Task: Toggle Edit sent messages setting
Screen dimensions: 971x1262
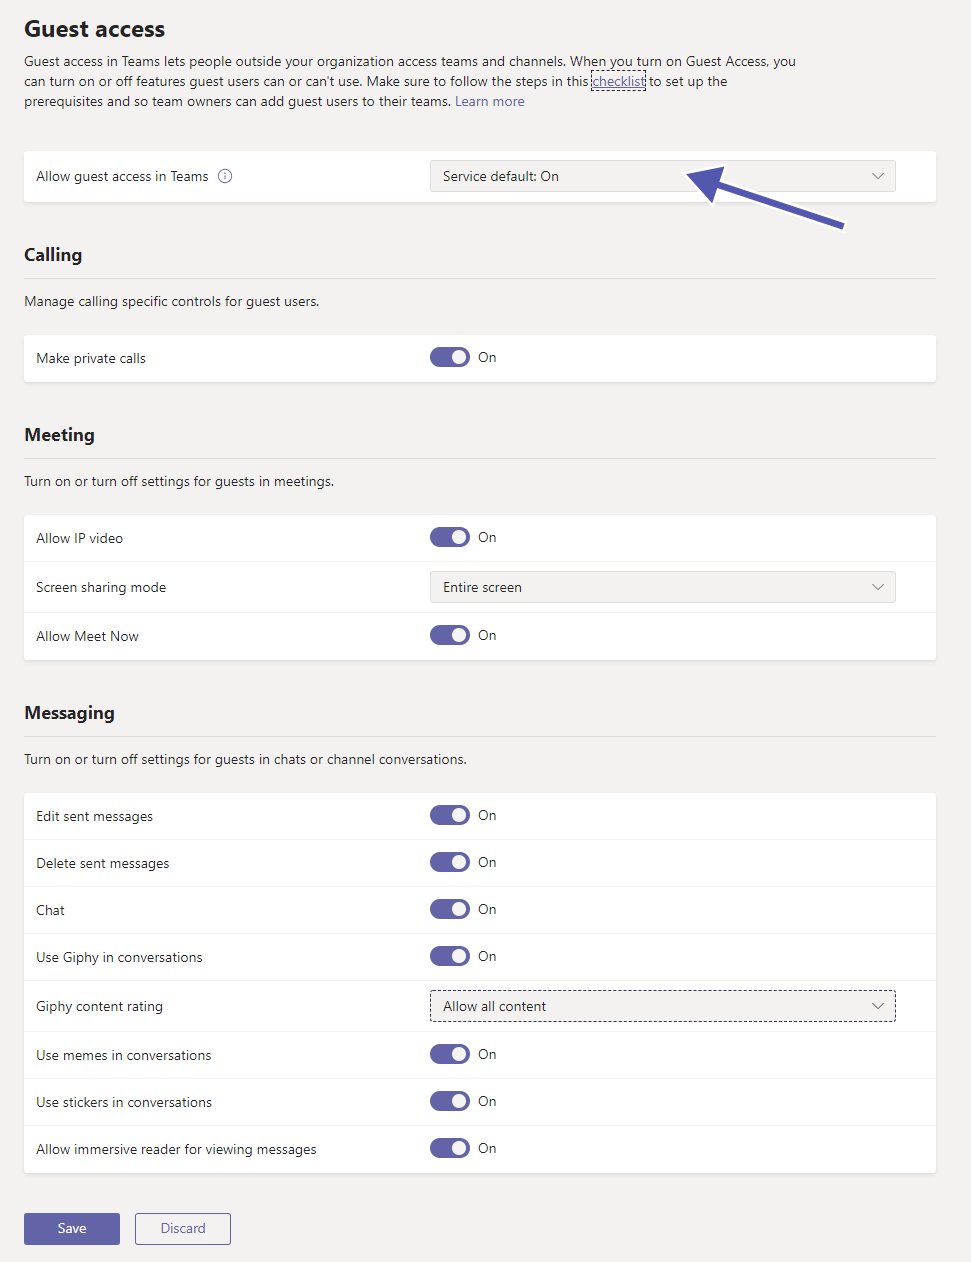Action: click(450, 815)
